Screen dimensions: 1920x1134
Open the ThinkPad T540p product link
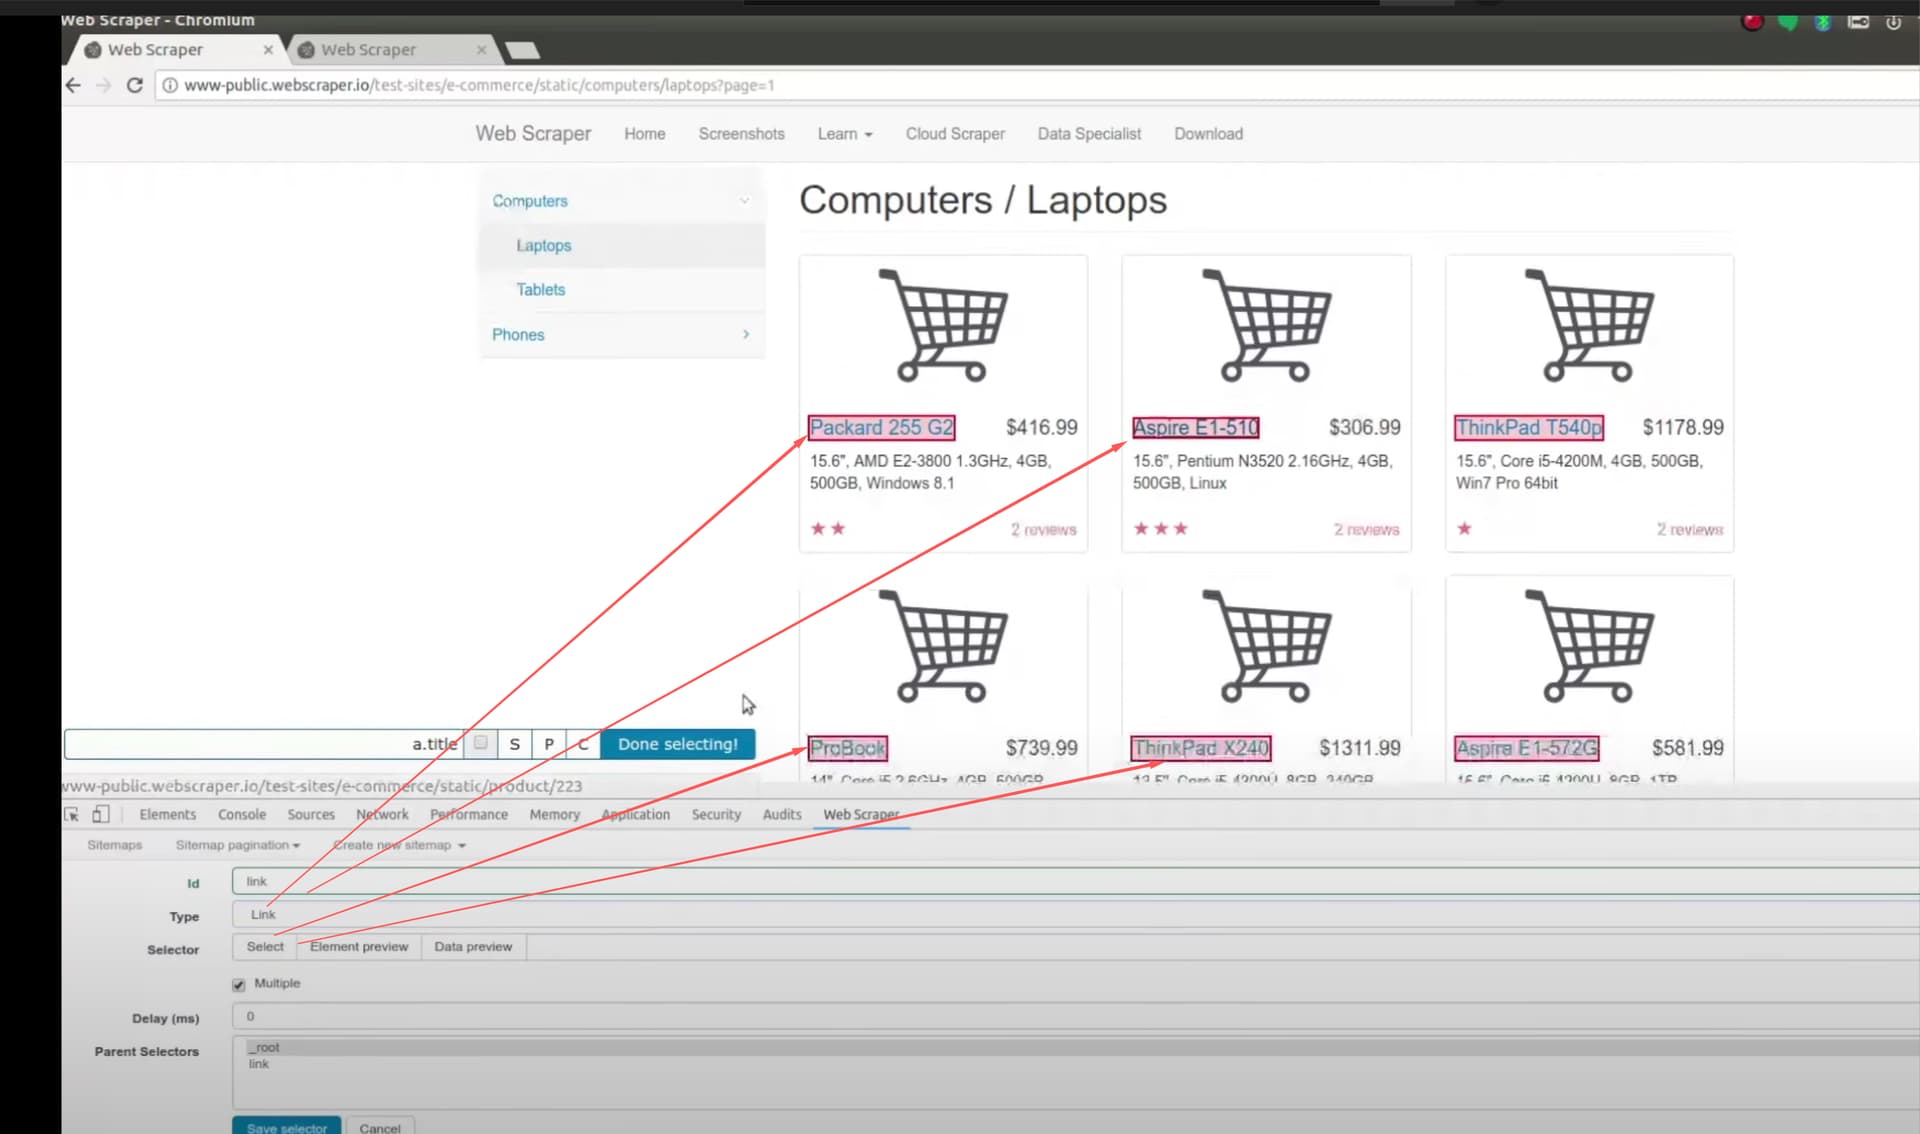coord(1528,427)
